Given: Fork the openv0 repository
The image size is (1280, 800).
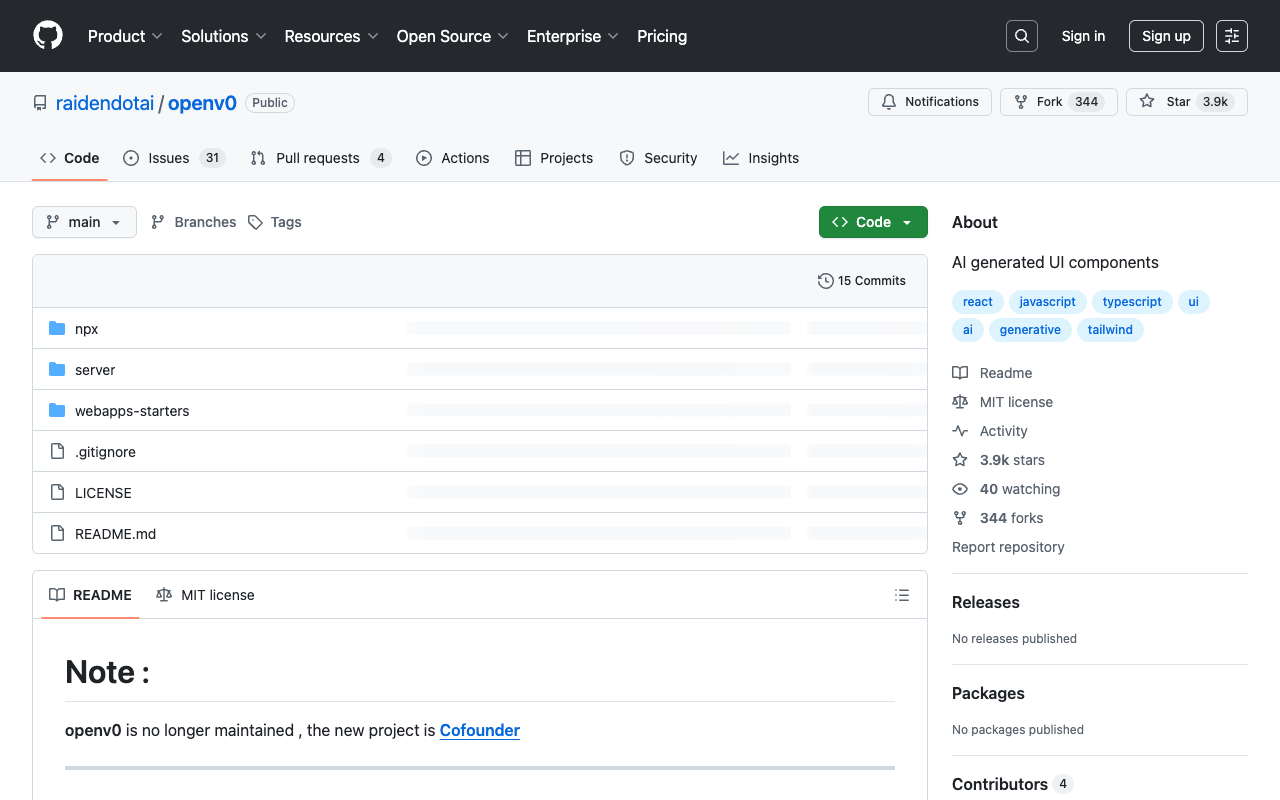Looking at the screenshot, I should [1058, 102].
